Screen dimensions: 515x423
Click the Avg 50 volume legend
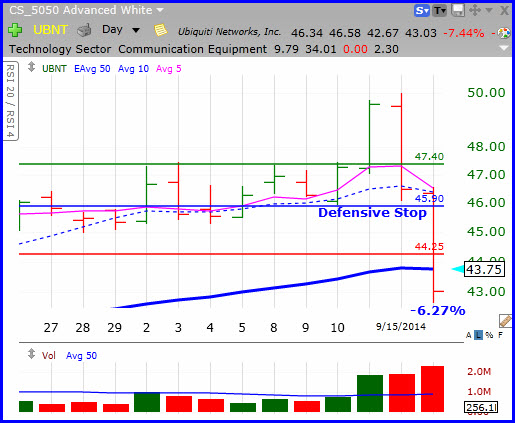(82, 356)
